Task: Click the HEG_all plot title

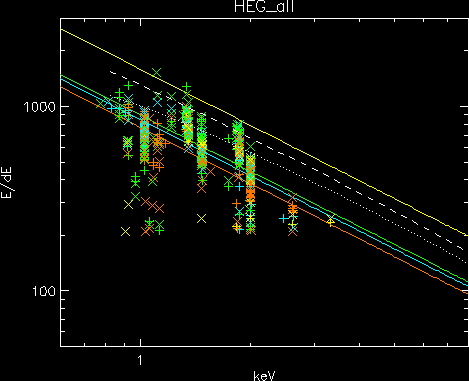Action: (x=264, y=6)
